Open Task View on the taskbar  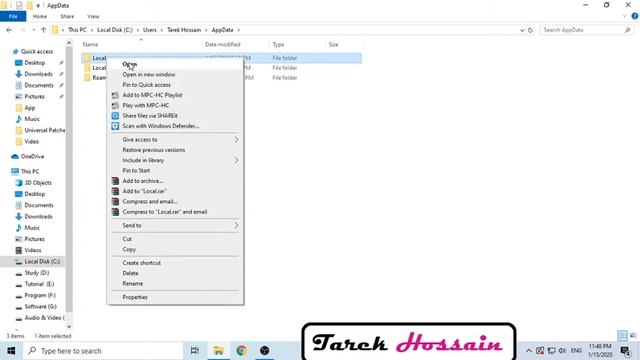tap(195, 351)
